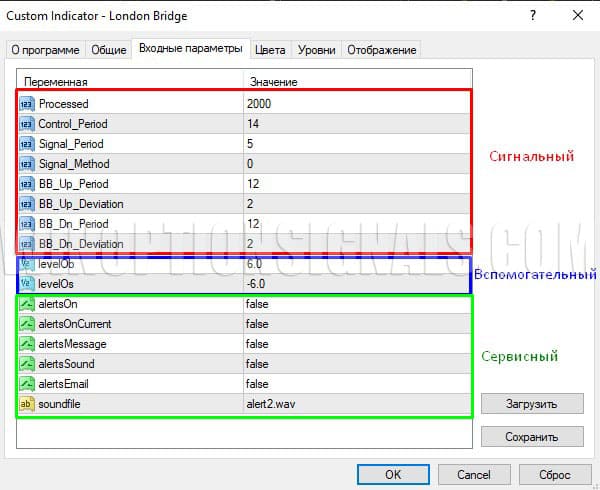Open the Отображение tab
Viewport: 600px width, 490px height.
(380, 50)
